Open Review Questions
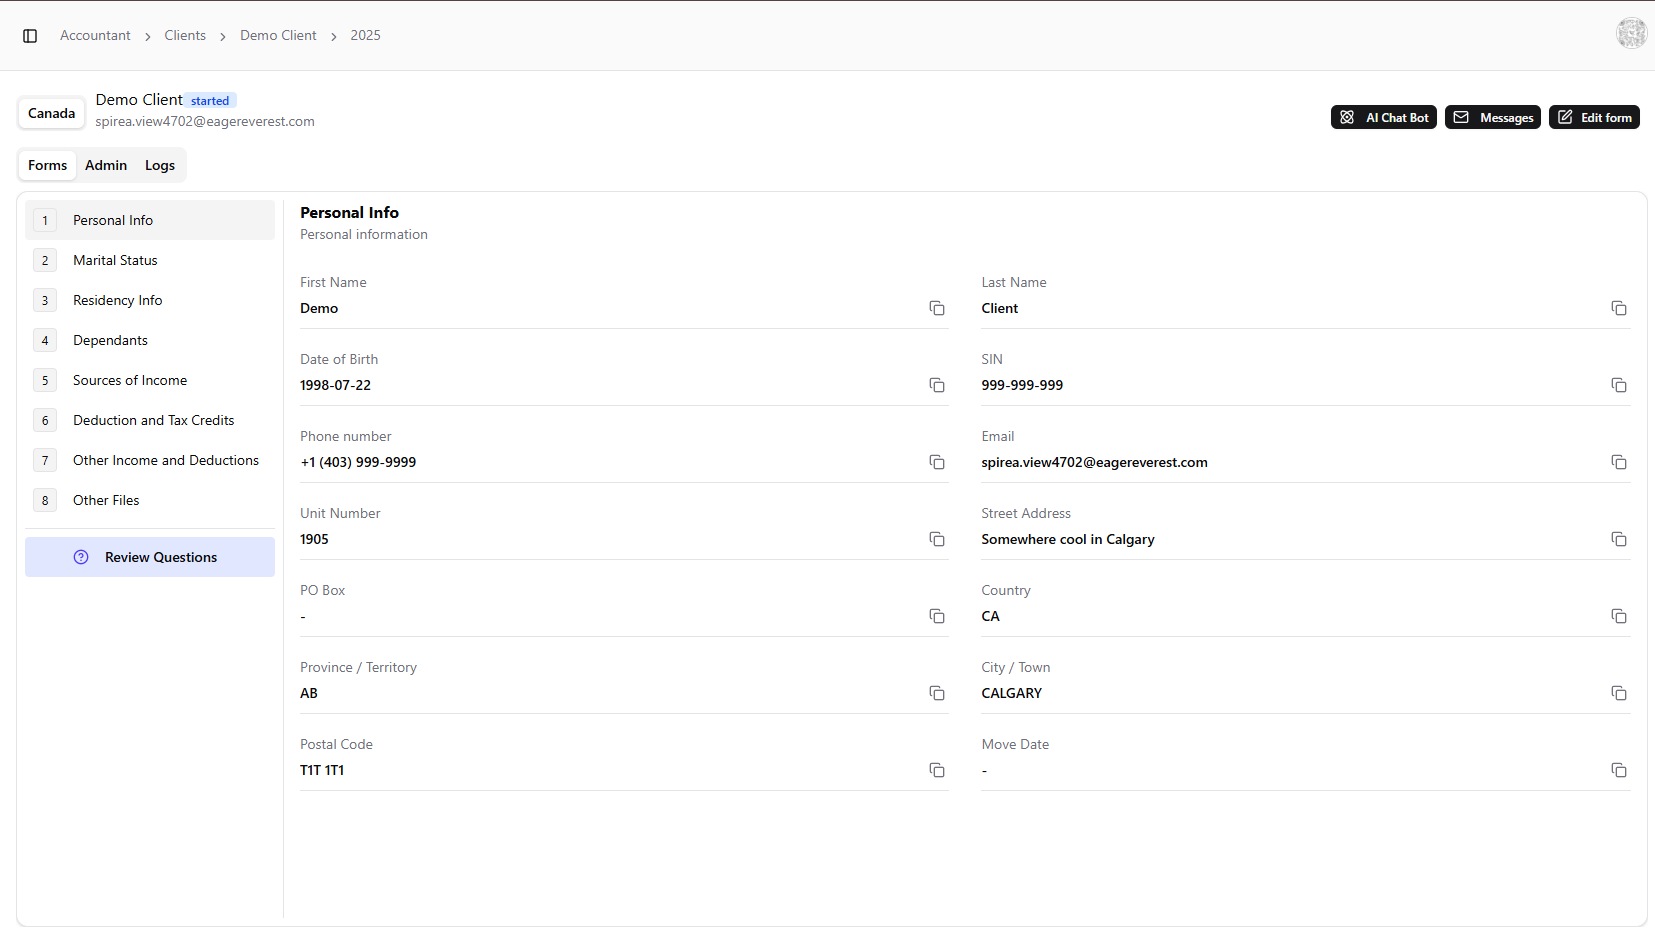Screen dimensions: 1655x942 150,557
